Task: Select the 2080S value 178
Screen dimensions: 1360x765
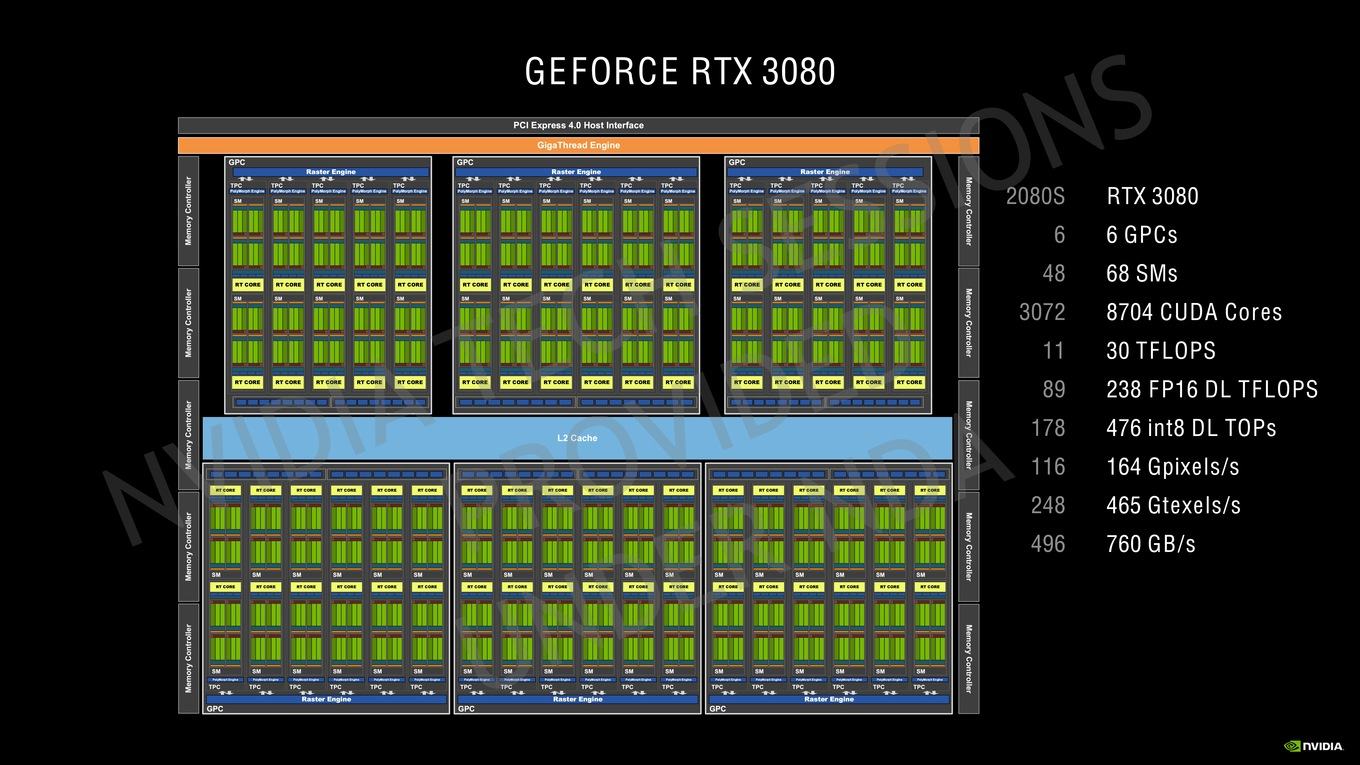Action: coord(1048,428)
